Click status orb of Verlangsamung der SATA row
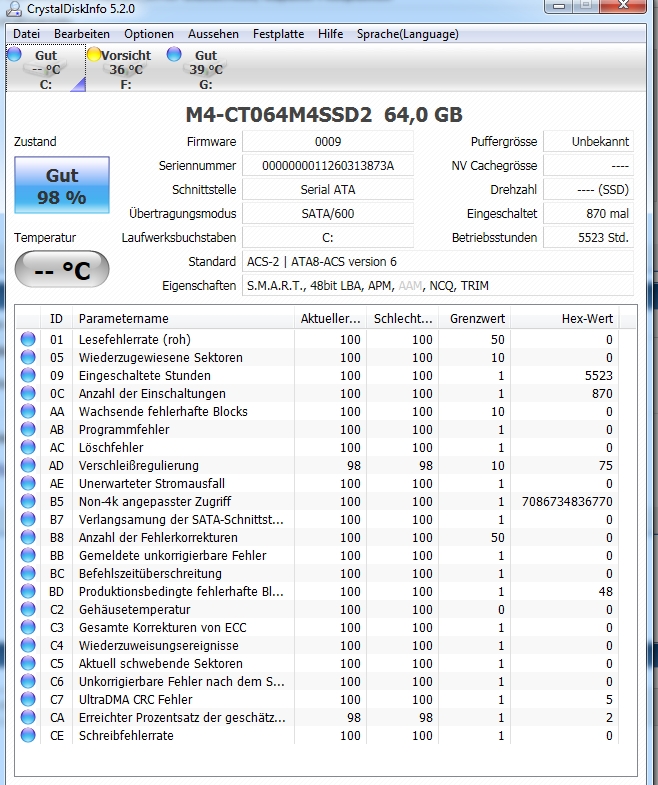Viewport: 658px width, 785px height. tap(28, 519)
